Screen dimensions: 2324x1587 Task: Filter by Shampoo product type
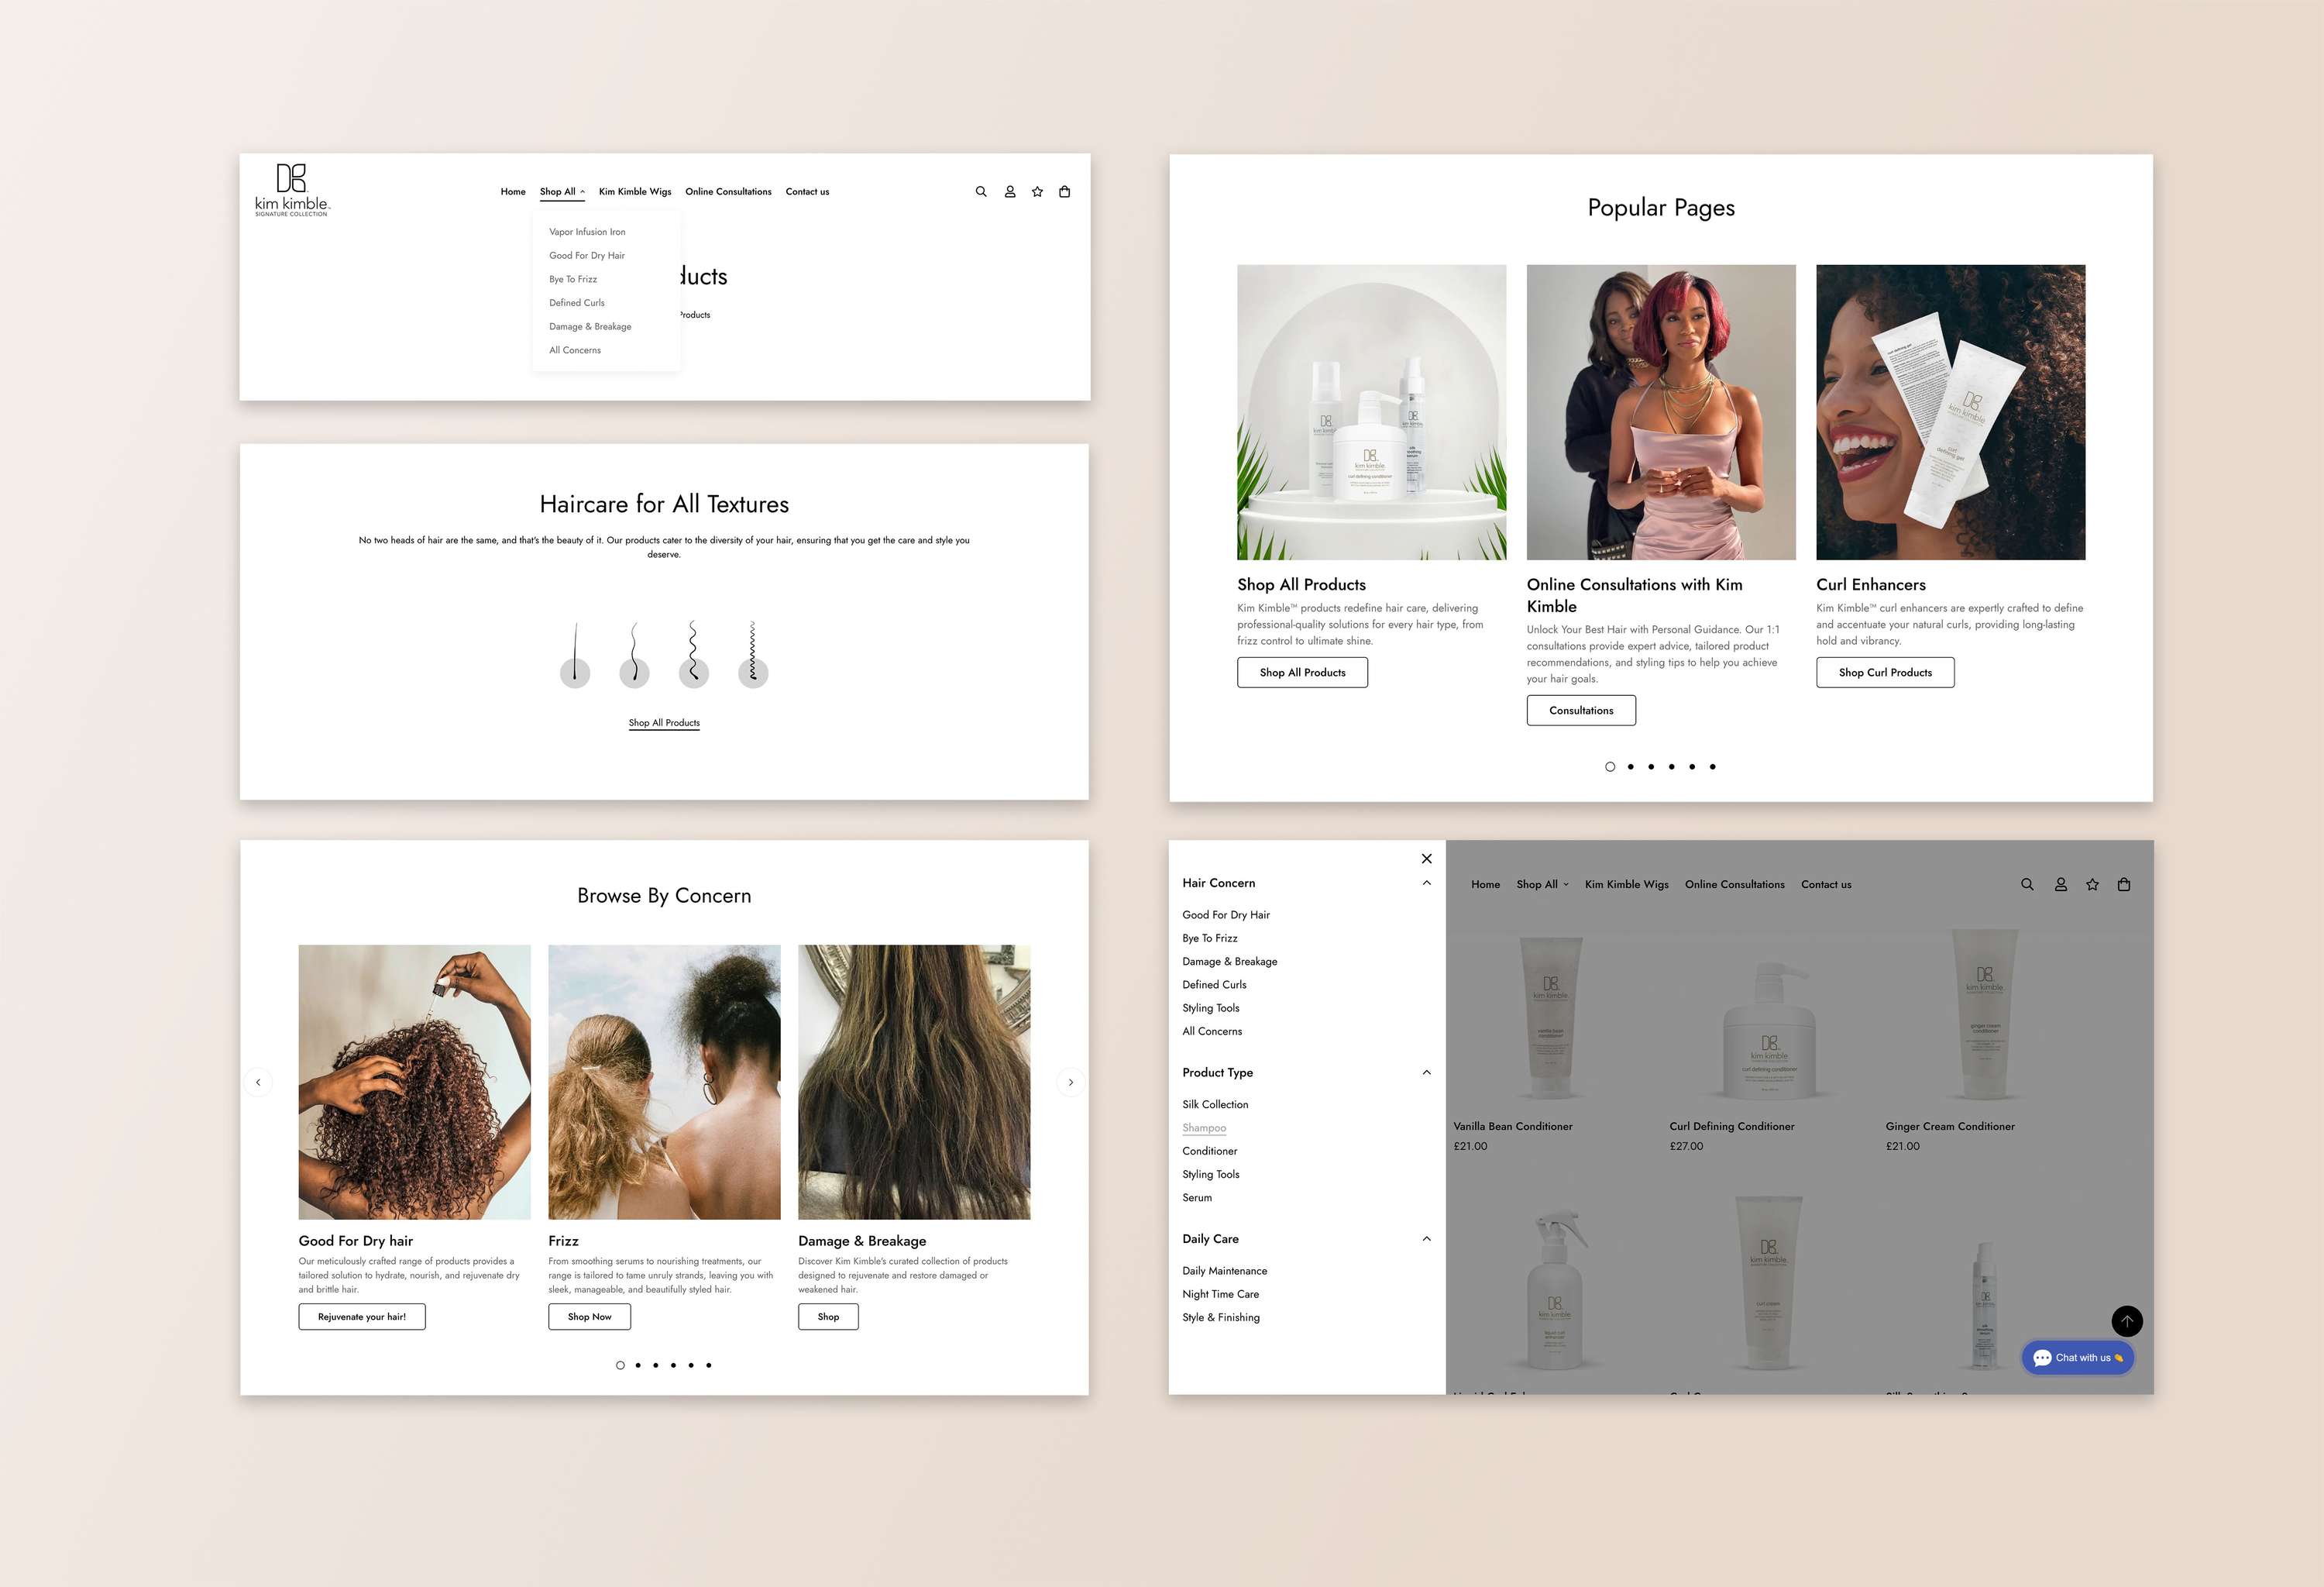[x=1204, y=1128]
